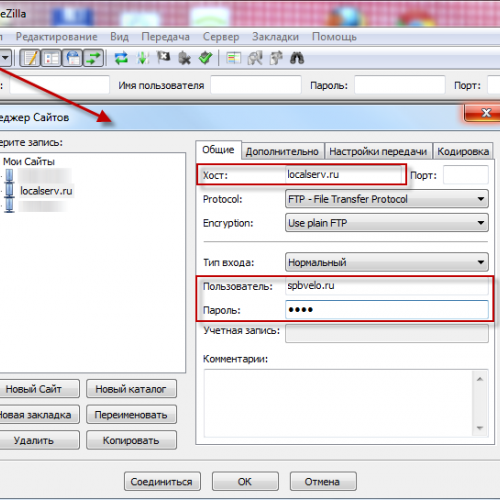500x500 pixels.
Task: Open the Тип входа dropdown
Action: (387, 262)
